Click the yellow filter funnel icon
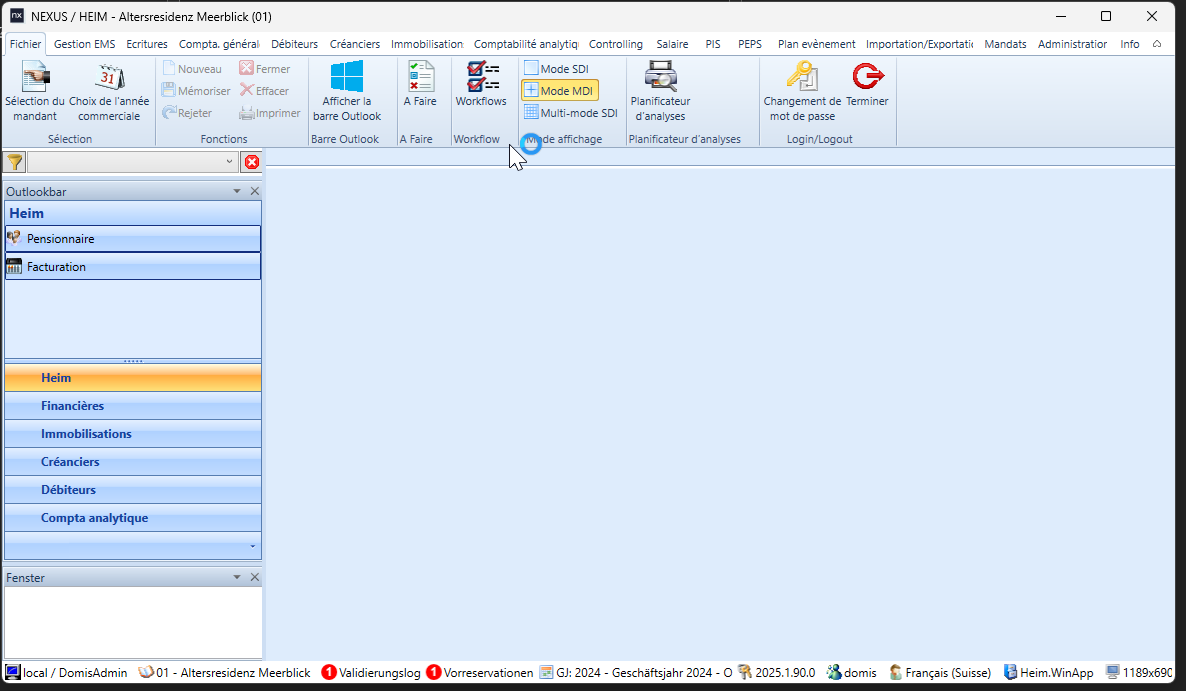The image size is (1186, 691). pyautogui.click(x=15, y=162)
